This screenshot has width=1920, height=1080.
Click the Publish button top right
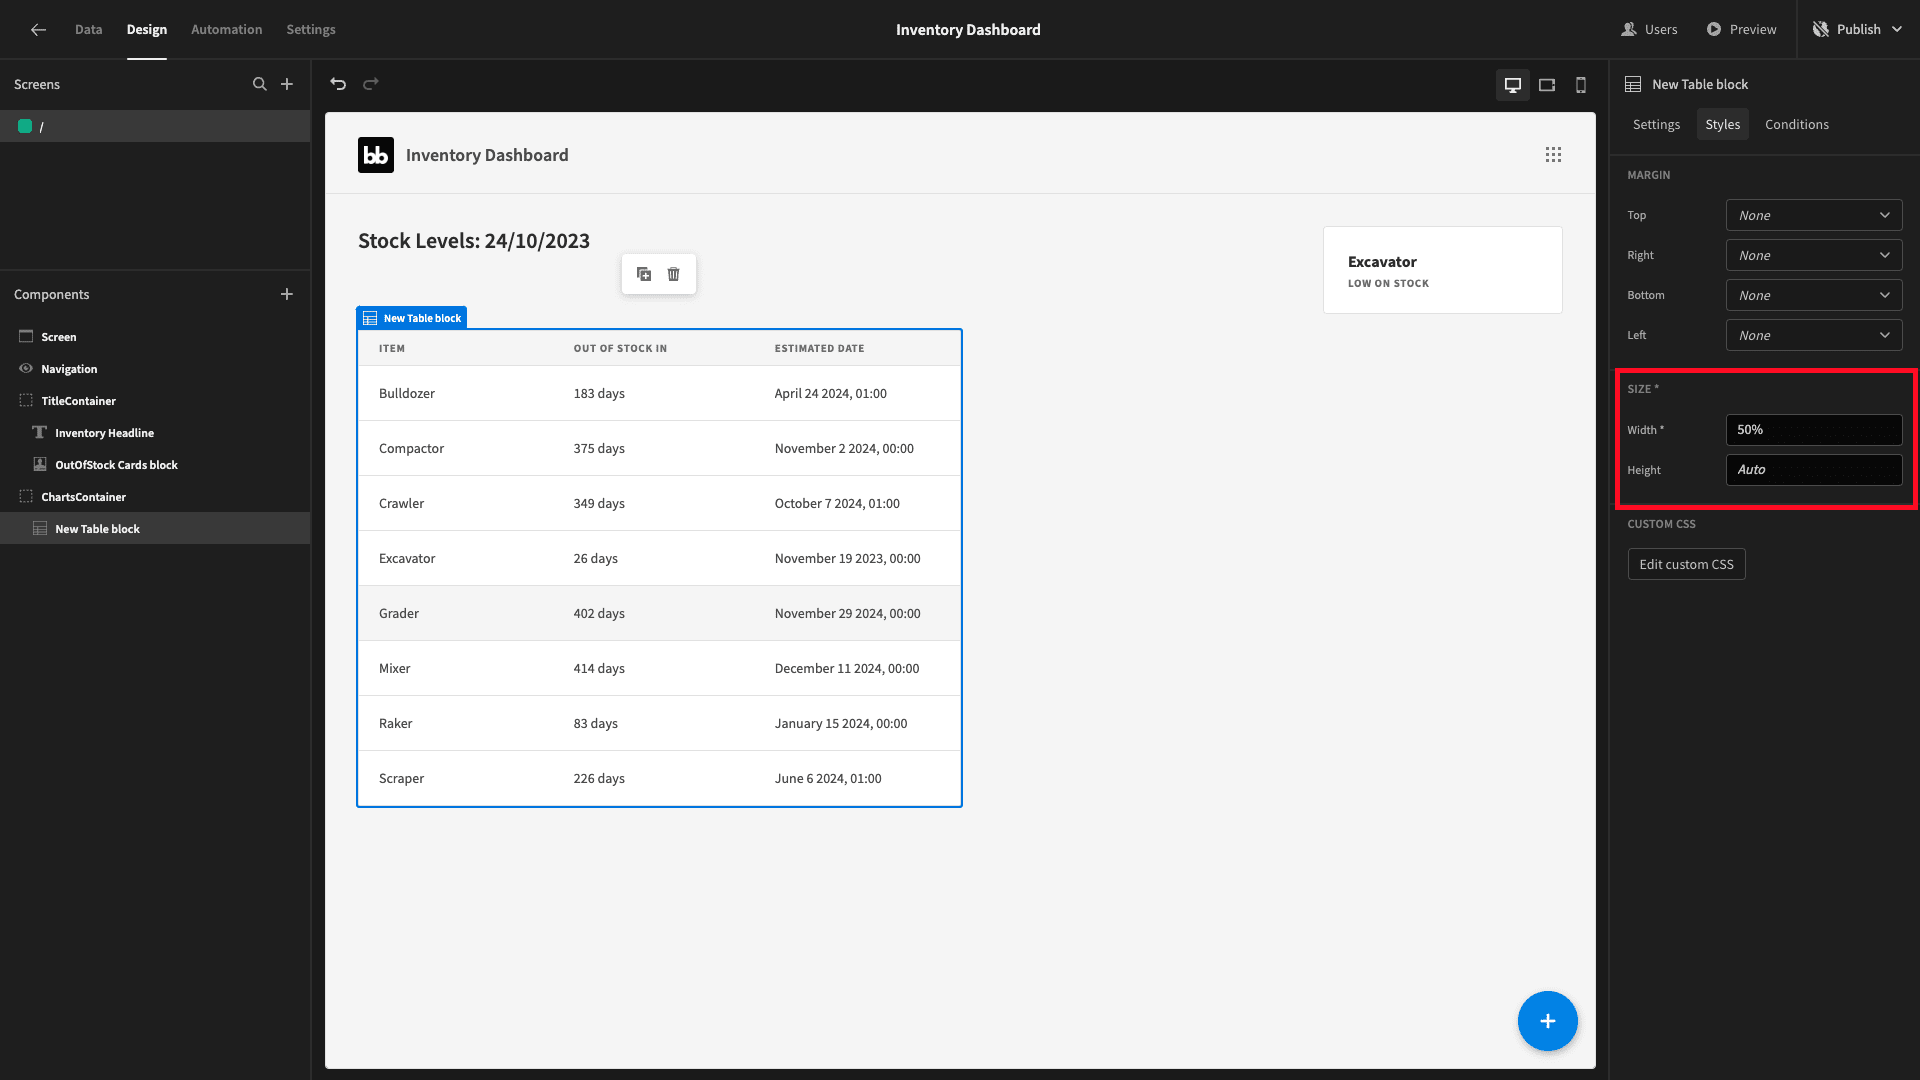[1854, 29]
